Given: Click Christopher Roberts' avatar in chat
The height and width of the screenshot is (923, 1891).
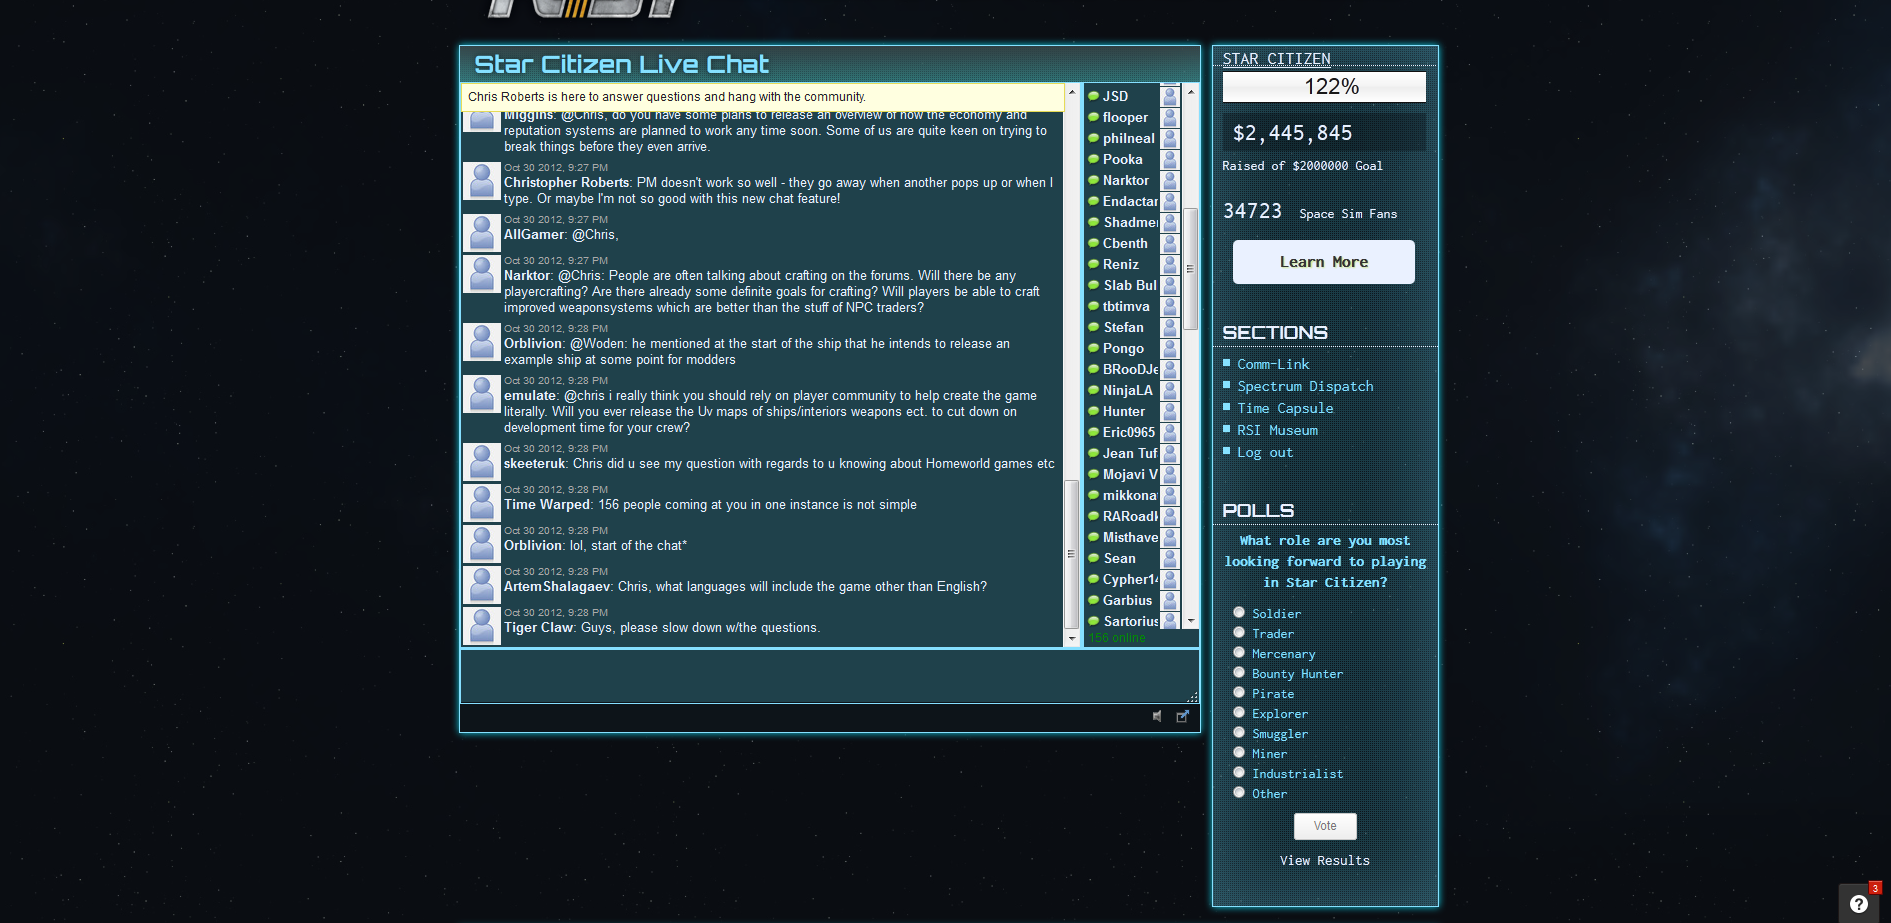Looking at the screenshot, I should click(x=481, y=181).
